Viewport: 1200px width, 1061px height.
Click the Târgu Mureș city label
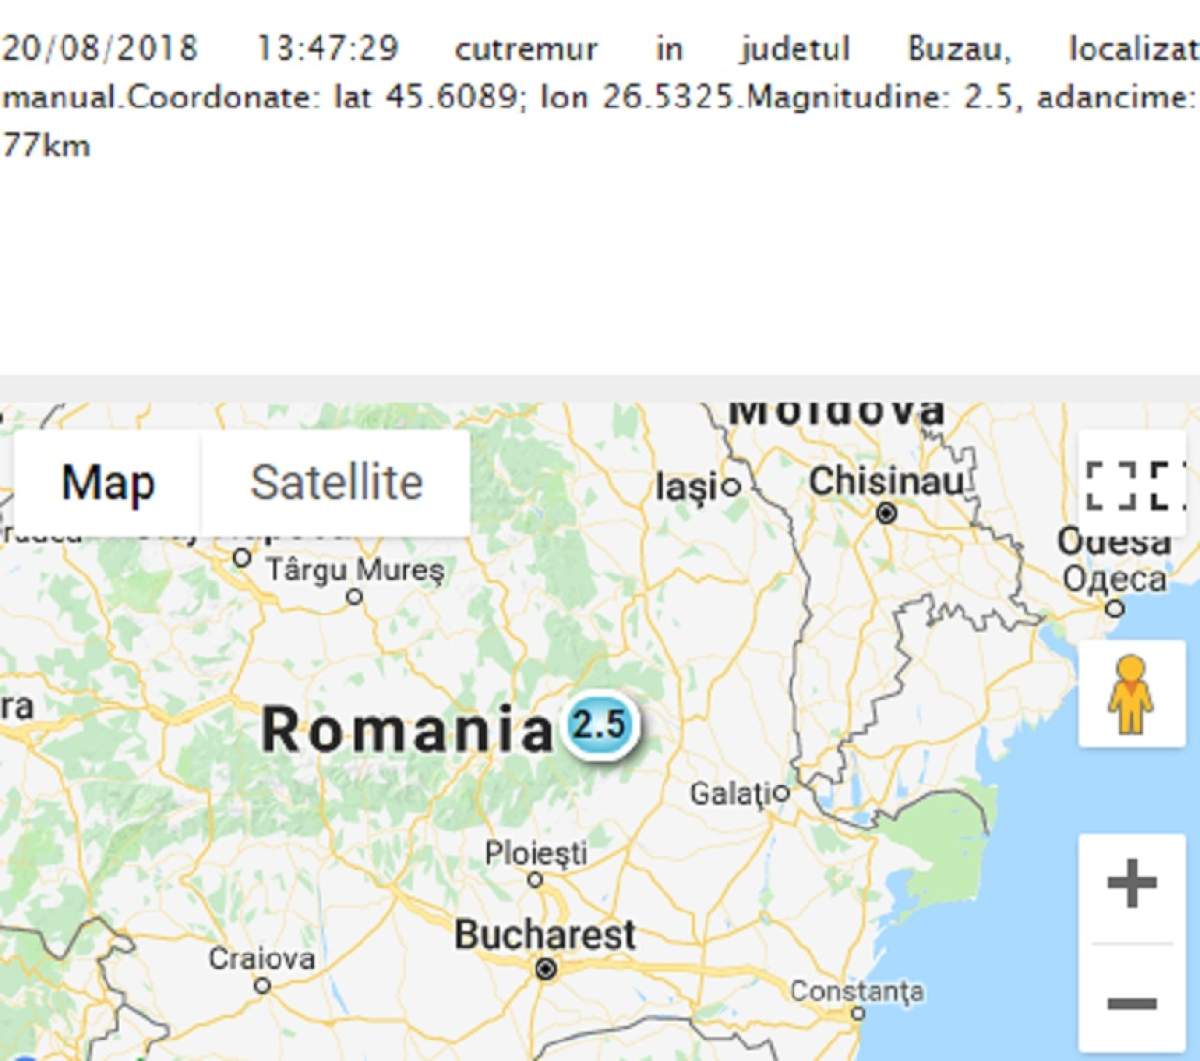[355, 571]
